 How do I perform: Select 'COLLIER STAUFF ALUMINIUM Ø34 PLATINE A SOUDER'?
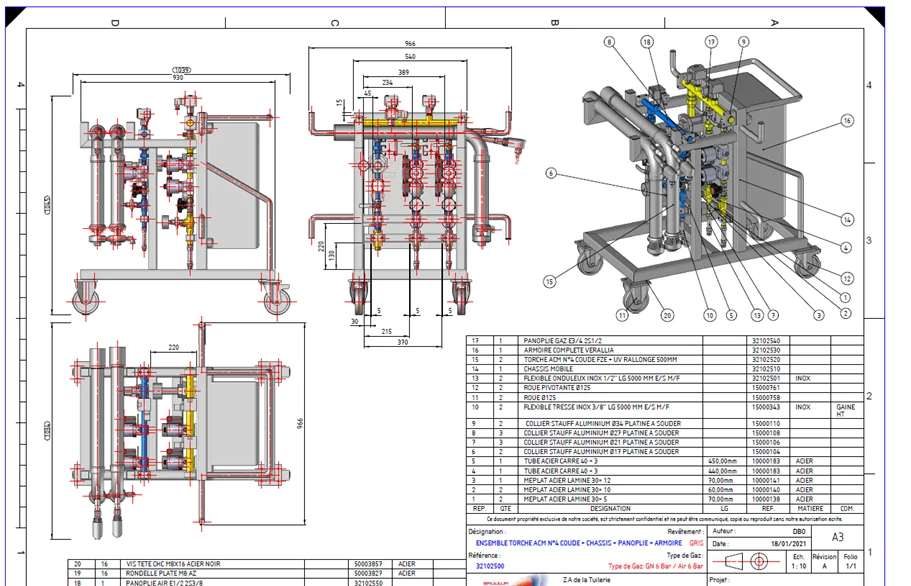coord(603,423)
